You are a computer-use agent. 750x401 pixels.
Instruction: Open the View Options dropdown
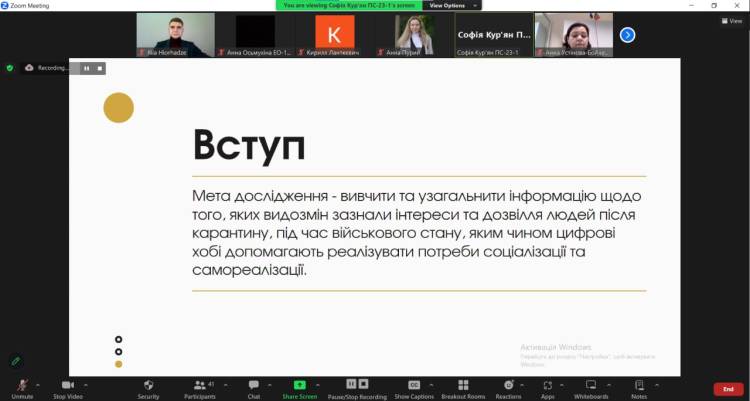448,5
